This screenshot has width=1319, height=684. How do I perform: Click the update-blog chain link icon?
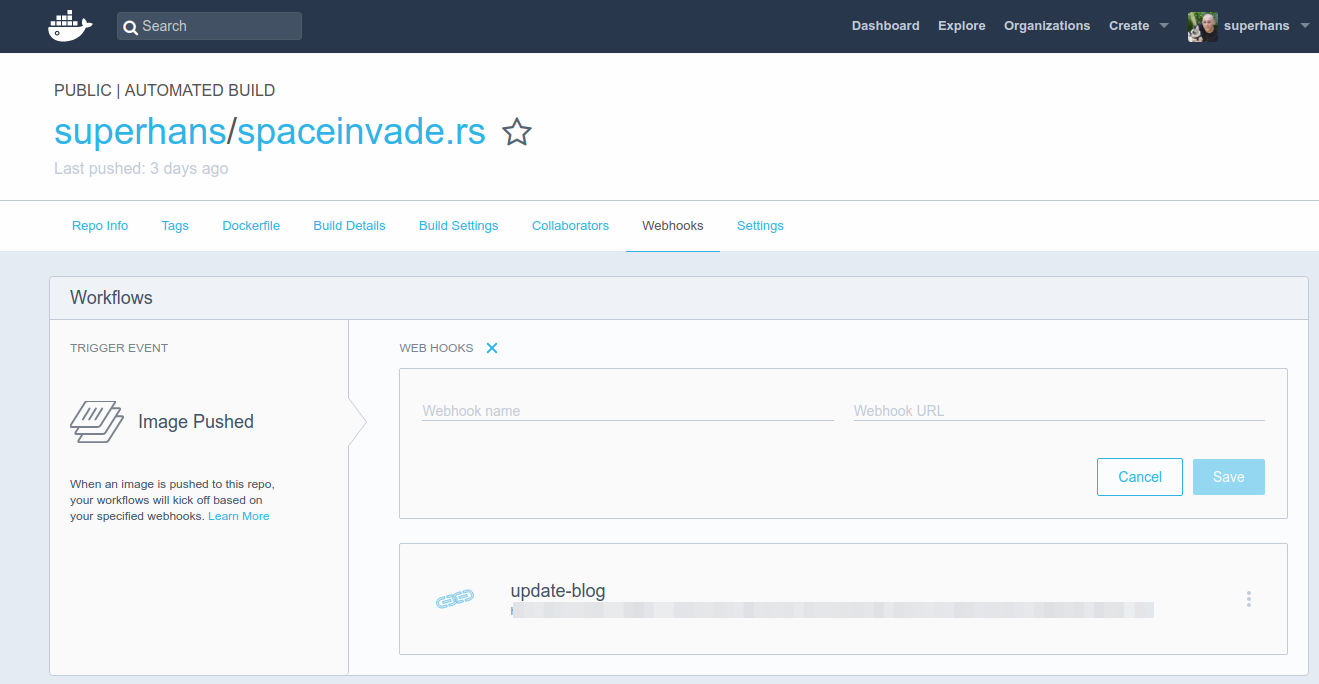point(454,599)
